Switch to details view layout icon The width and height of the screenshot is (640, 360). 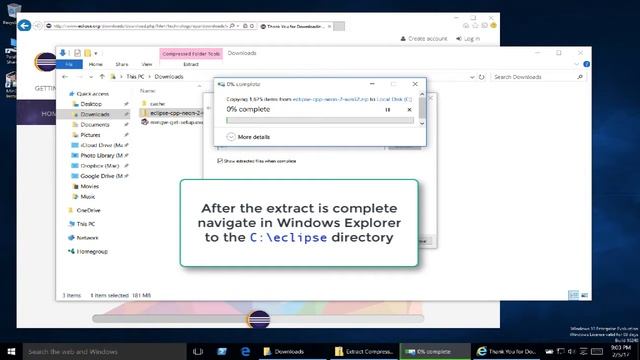[573, 295]
